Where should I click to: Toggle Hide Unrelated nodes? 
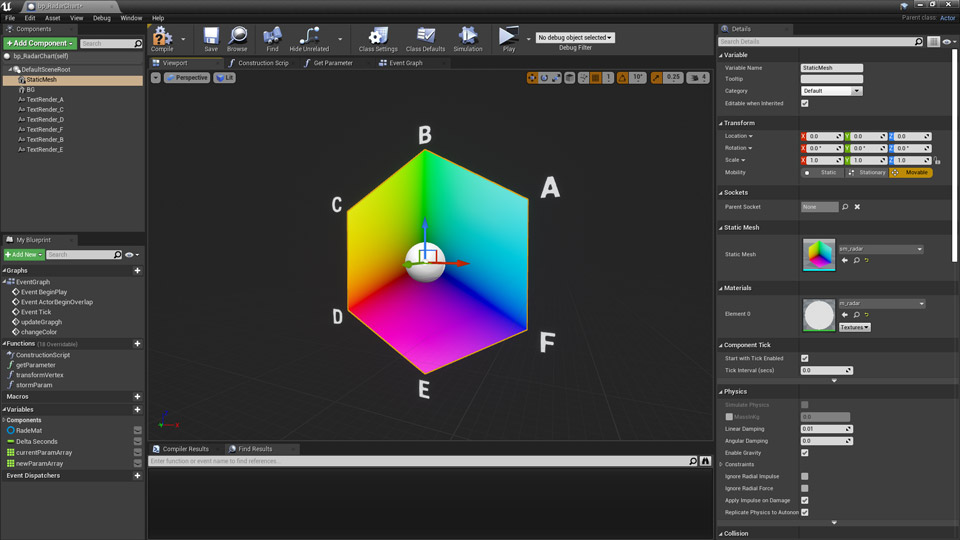(x=309, y=39)
